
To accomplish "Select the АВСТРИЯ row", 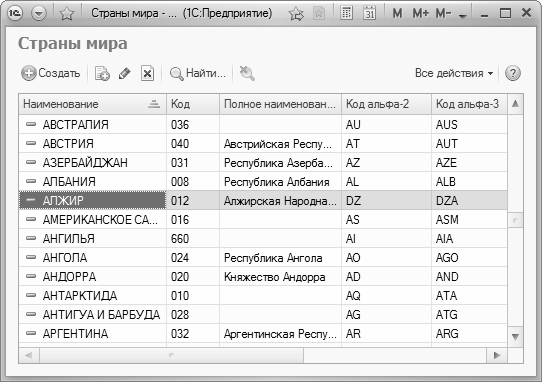I will (x=263, y=143).
